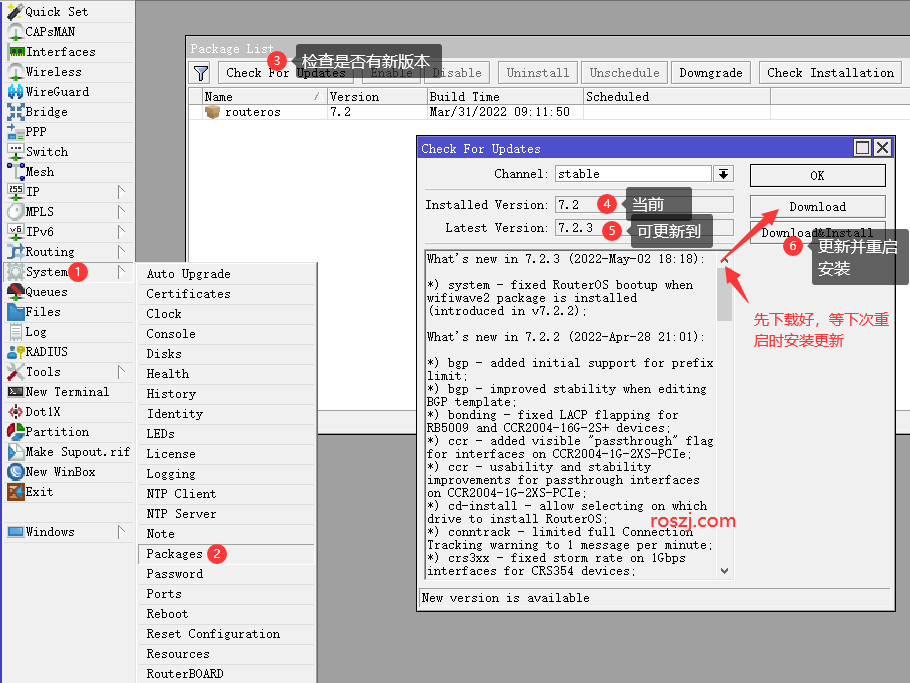The height and width of the screenshot is (683, 910).
Task: Click the Exit icon in sidebar
Action: click(15, 492)
